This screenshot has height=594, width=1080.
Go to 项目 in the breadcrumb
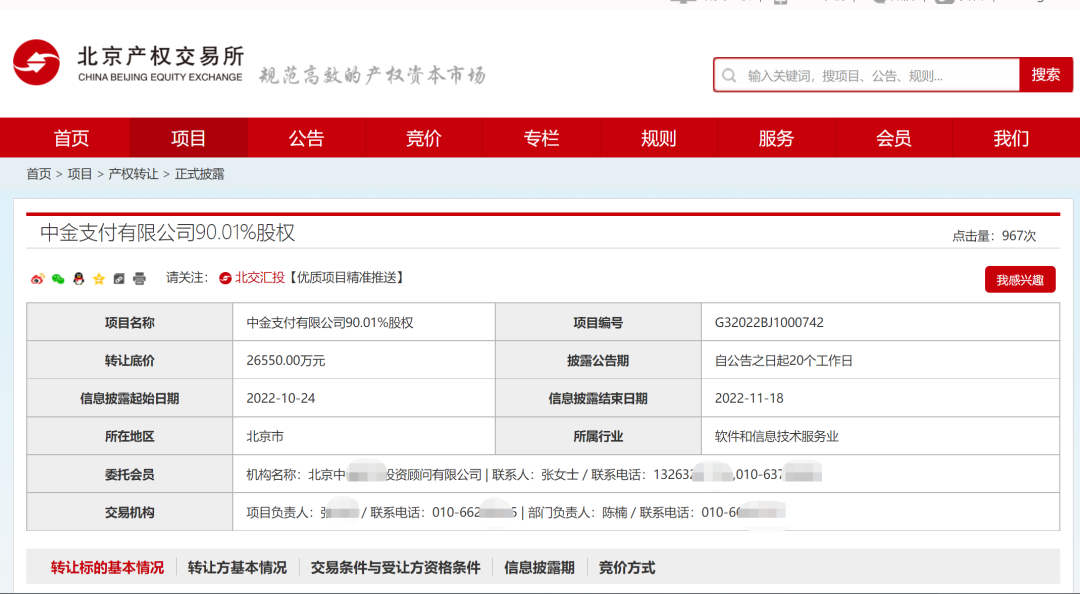click(80, 174)
